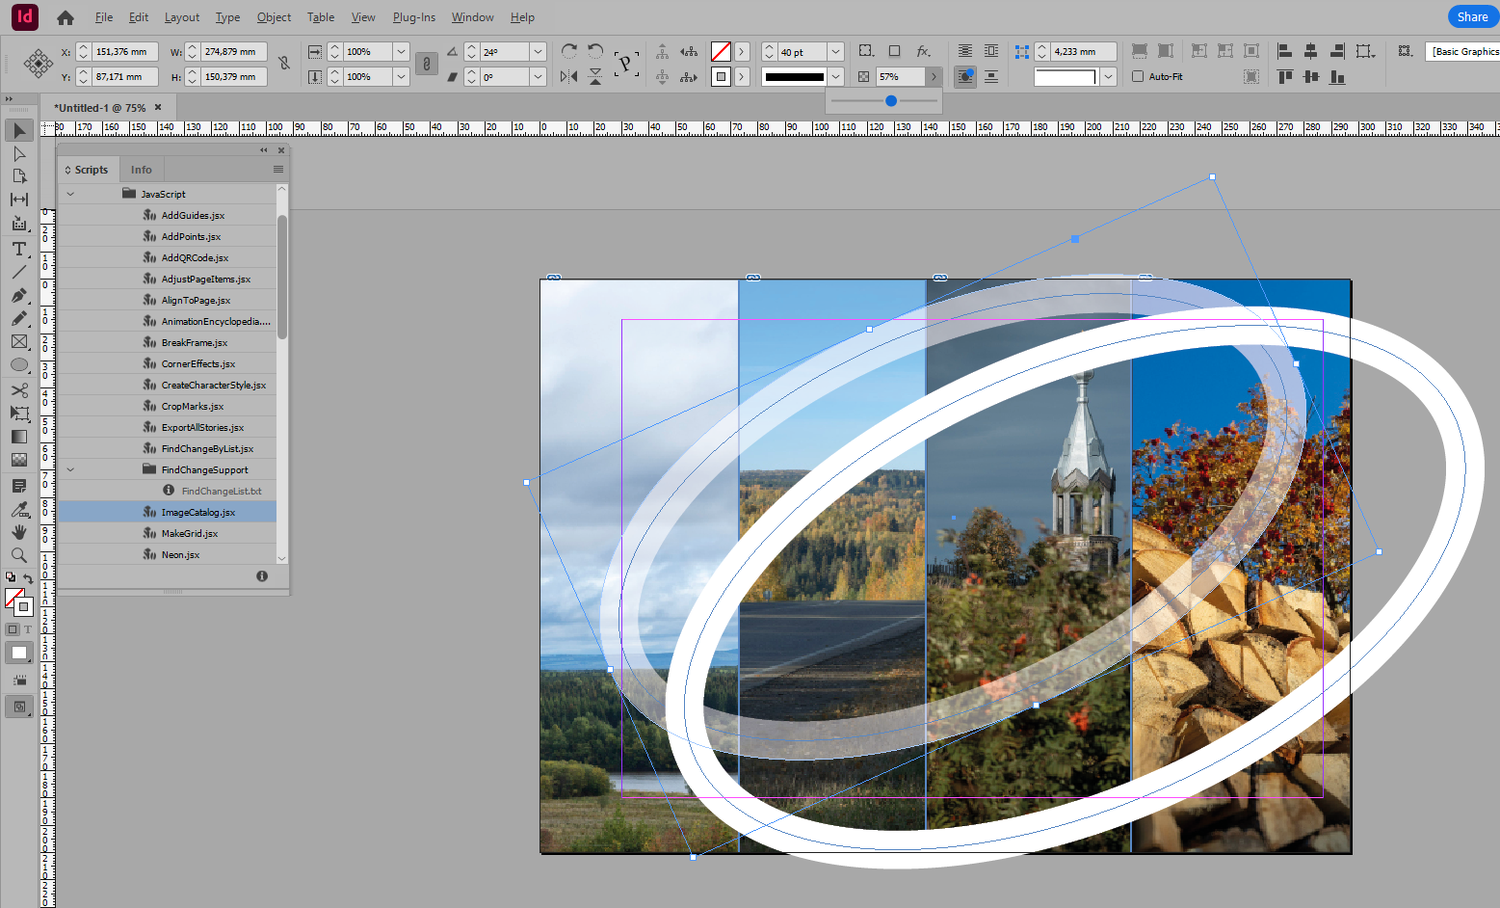Open the Shear Angle dropdown
Viewport: 1500px width, 908px height.
point(538,76)
